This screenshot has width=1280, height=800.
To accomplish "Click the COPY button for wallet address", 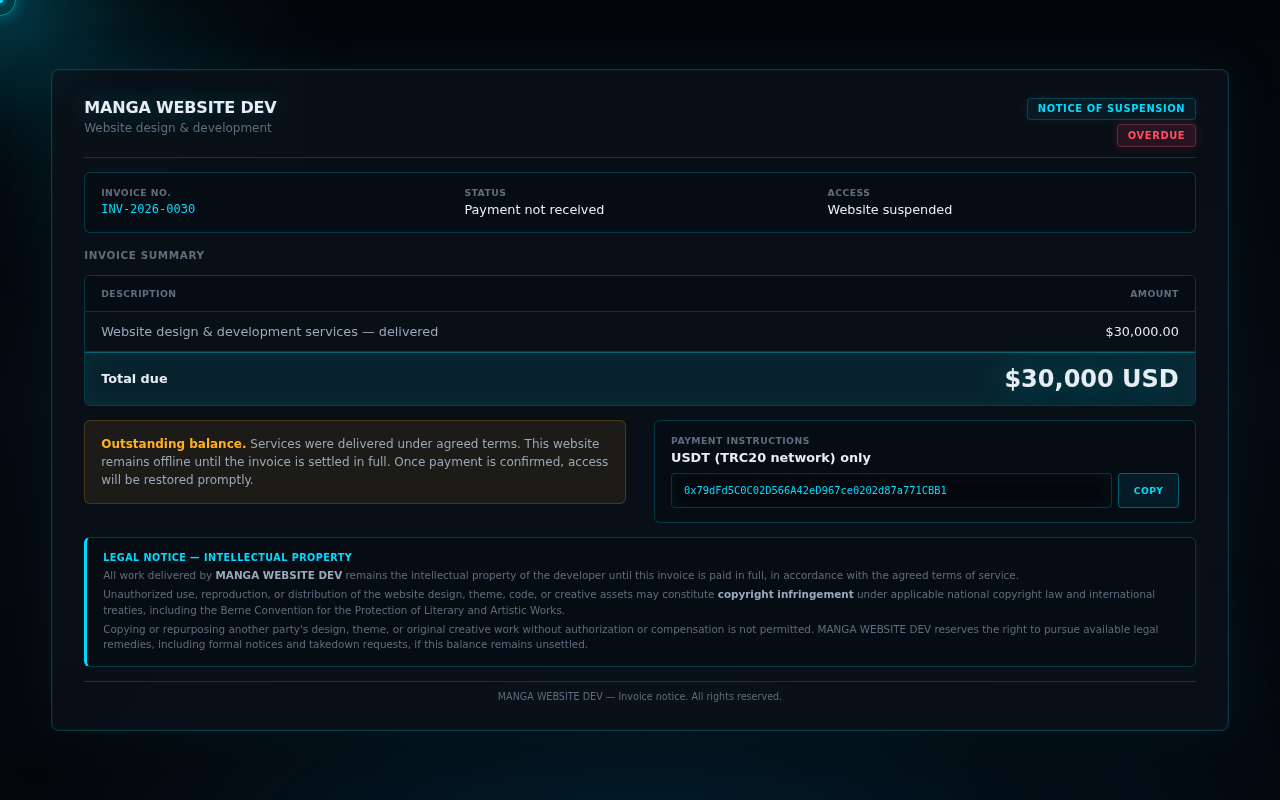I will pyautogui.click(x=1148, y=491).
